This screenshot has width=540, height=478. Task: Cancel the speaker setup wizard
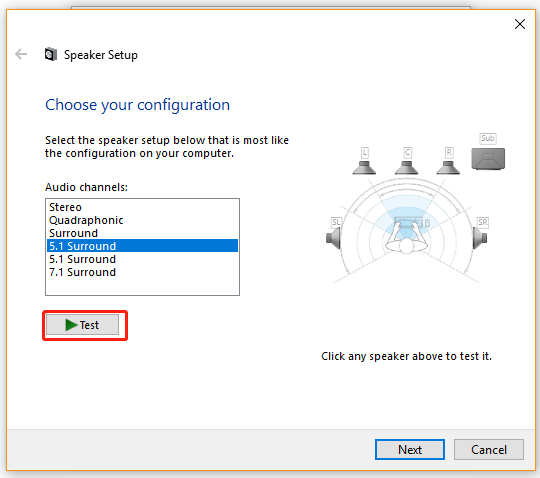tap(489, 449)
